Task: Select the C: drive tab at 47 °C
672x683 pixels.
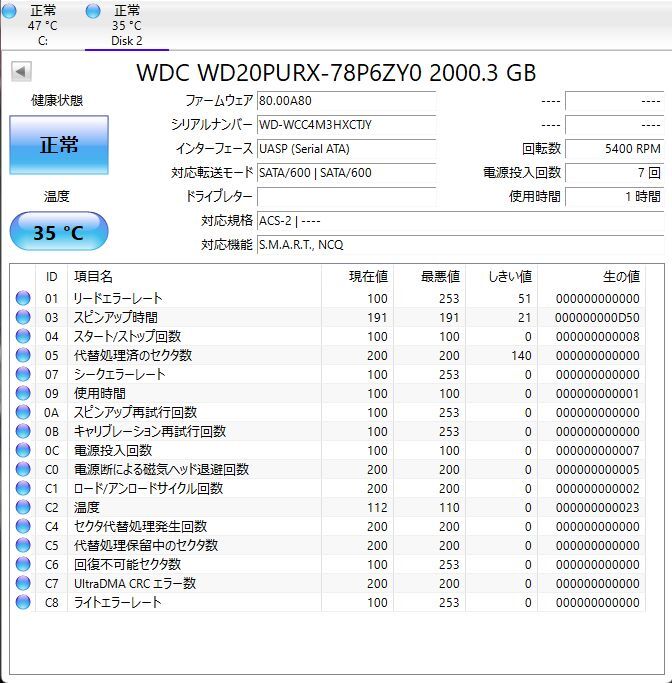Action: click(x=42, y=25)
